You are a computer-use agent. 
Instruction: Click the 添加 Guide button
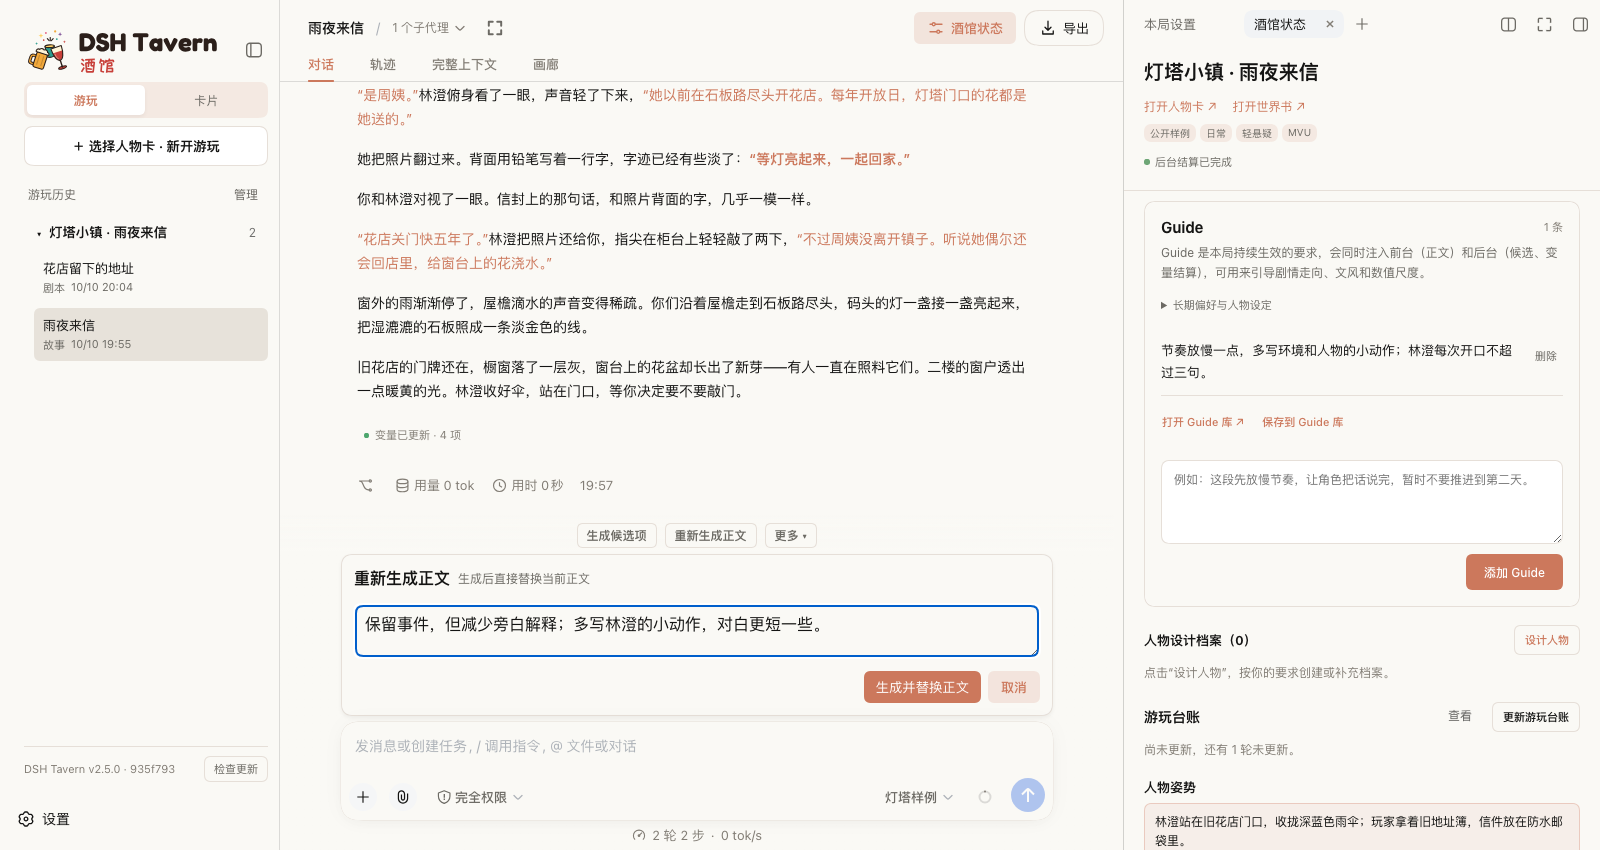[1514, 572]
